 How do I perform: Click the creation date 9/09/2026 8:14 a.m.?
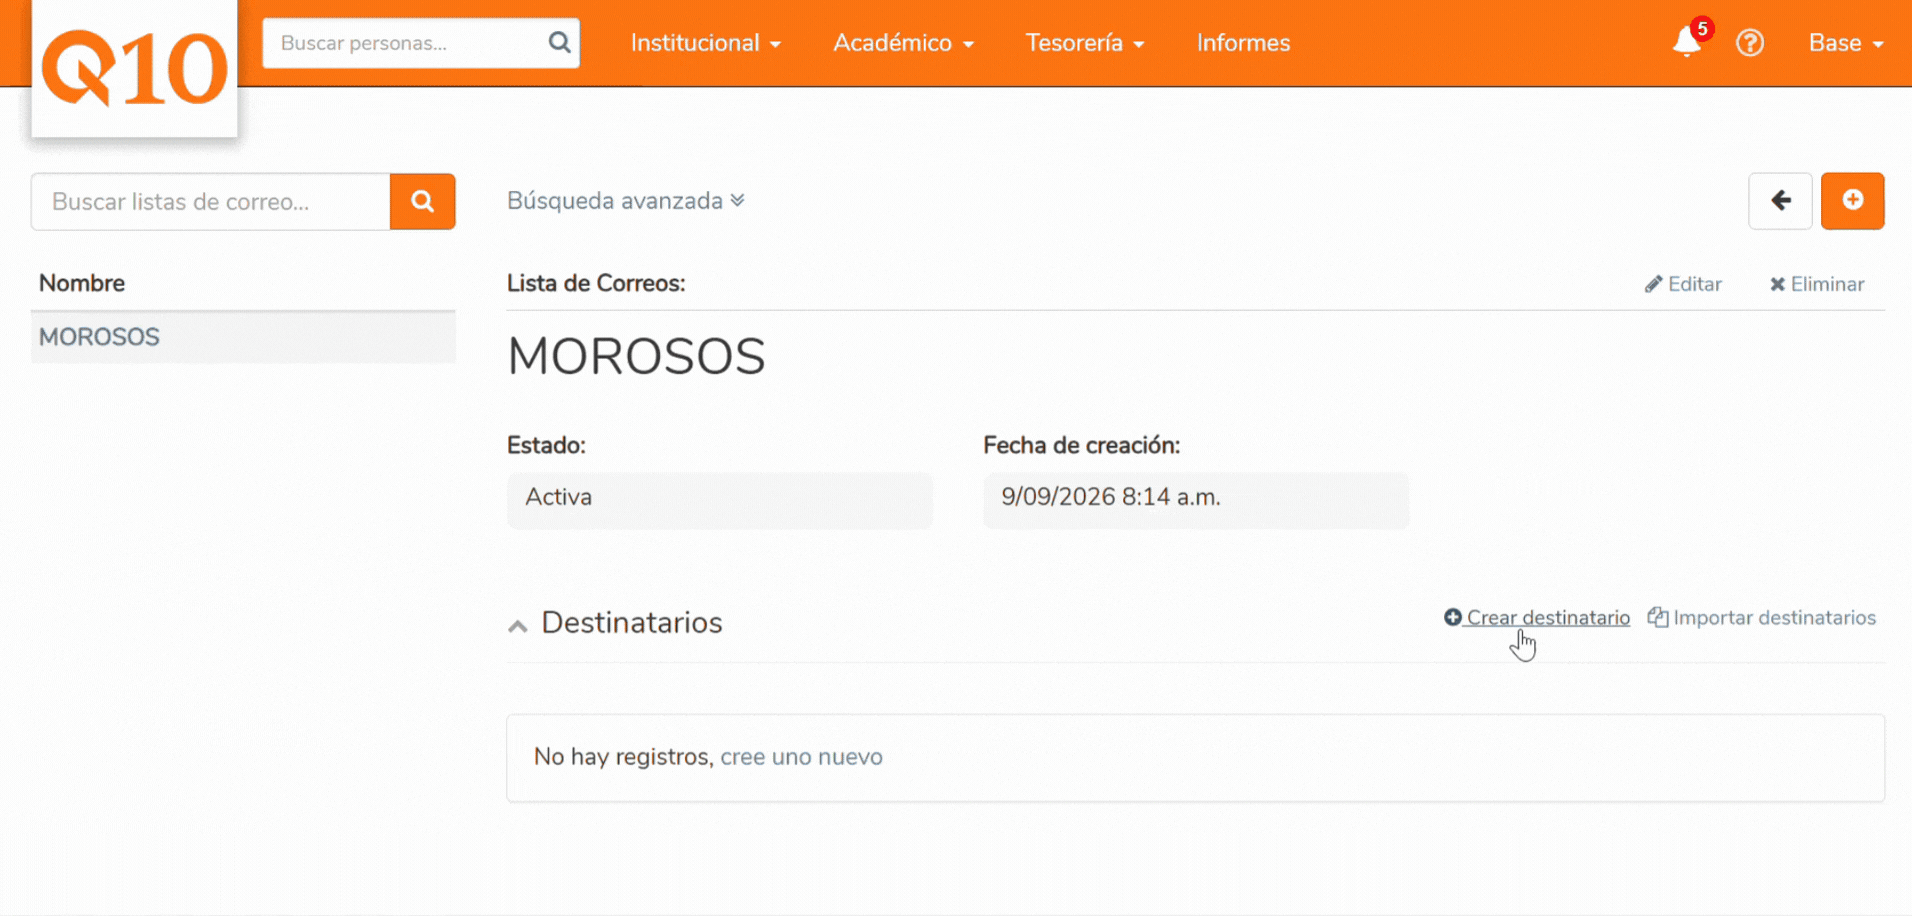click(x=1196, y=500)
